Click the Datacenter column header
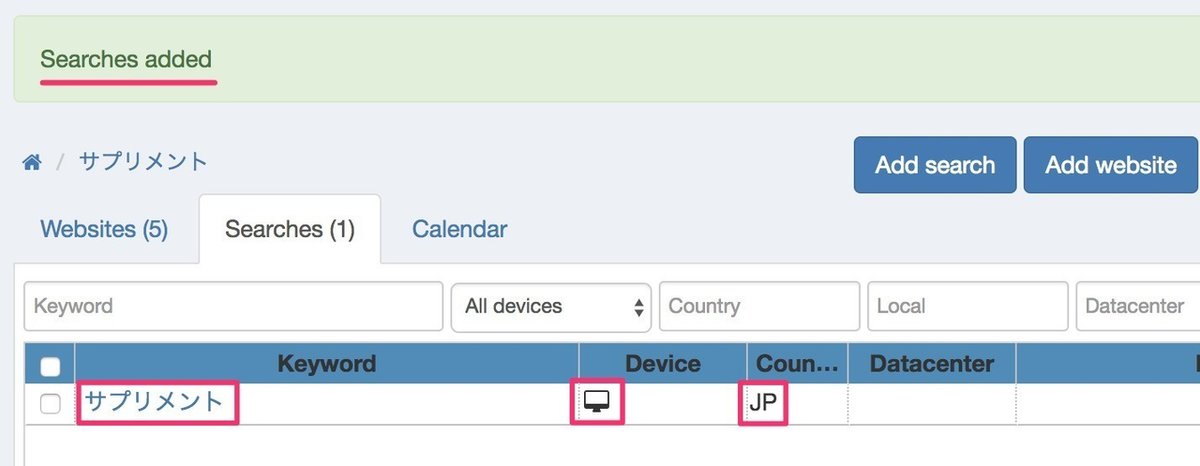The width and height of the screenshot is (1200, 466). 931,364
